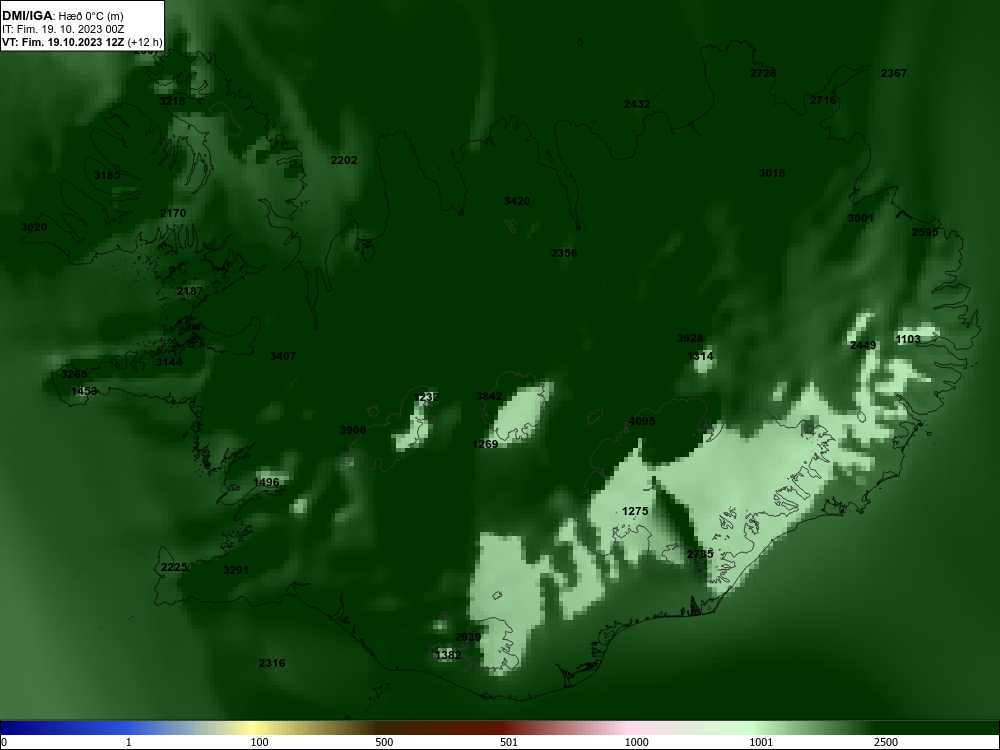Select the 1382 value label
Screen dimensions: 1000x750
[x=448, y=655]
